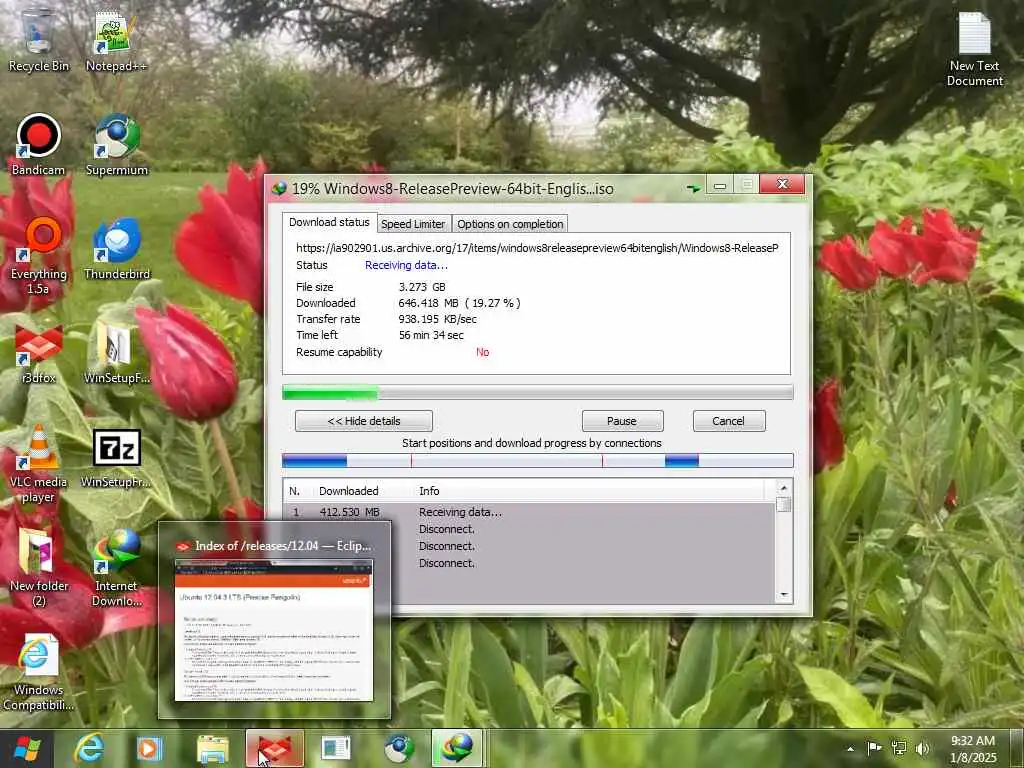1024x768 pixels.
Task: Click the file size value 3.273 GB
Action: 422,287
